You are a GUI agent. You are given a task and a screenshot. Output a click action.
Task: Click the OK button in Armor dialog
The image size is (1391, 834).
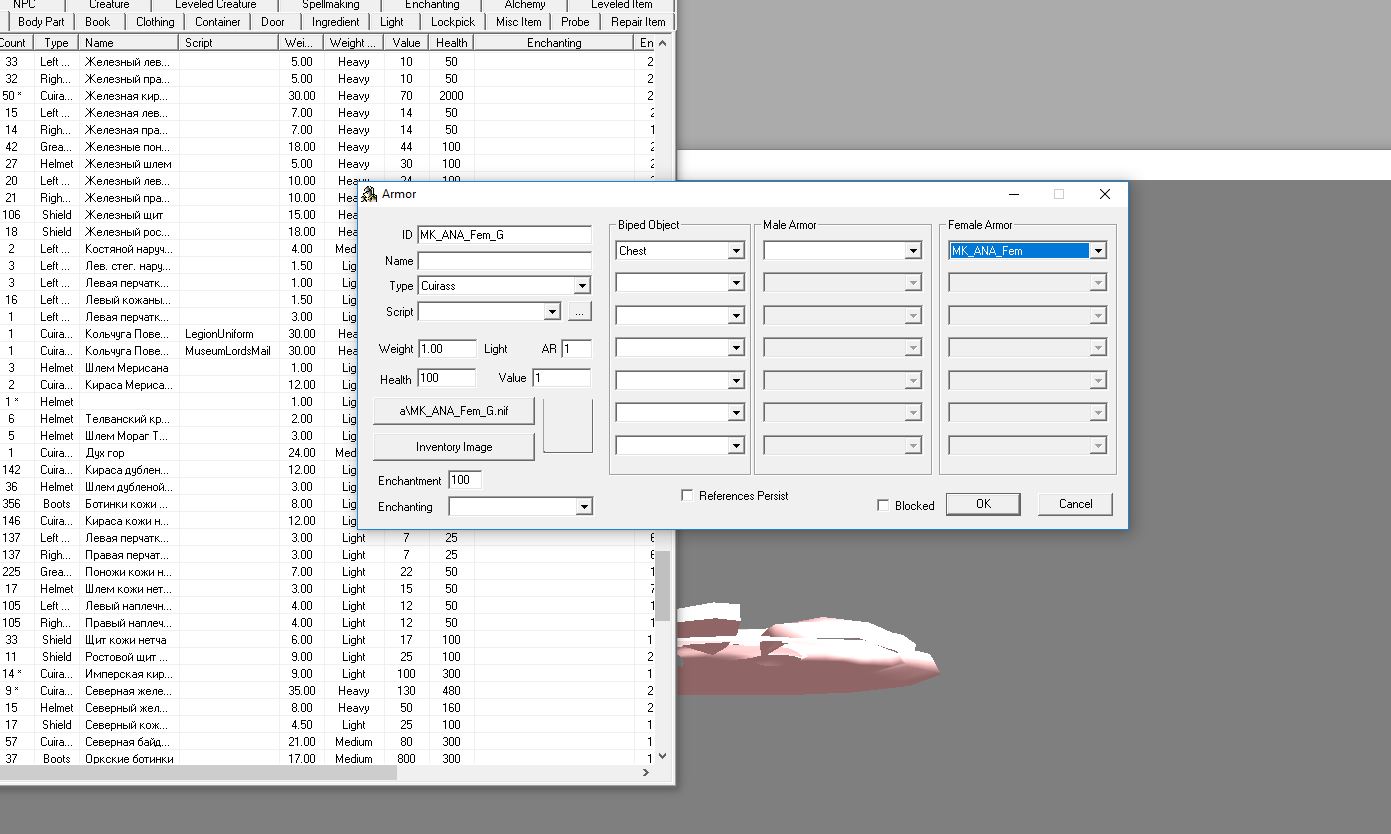pyautogui.click(x=983, y=504)
